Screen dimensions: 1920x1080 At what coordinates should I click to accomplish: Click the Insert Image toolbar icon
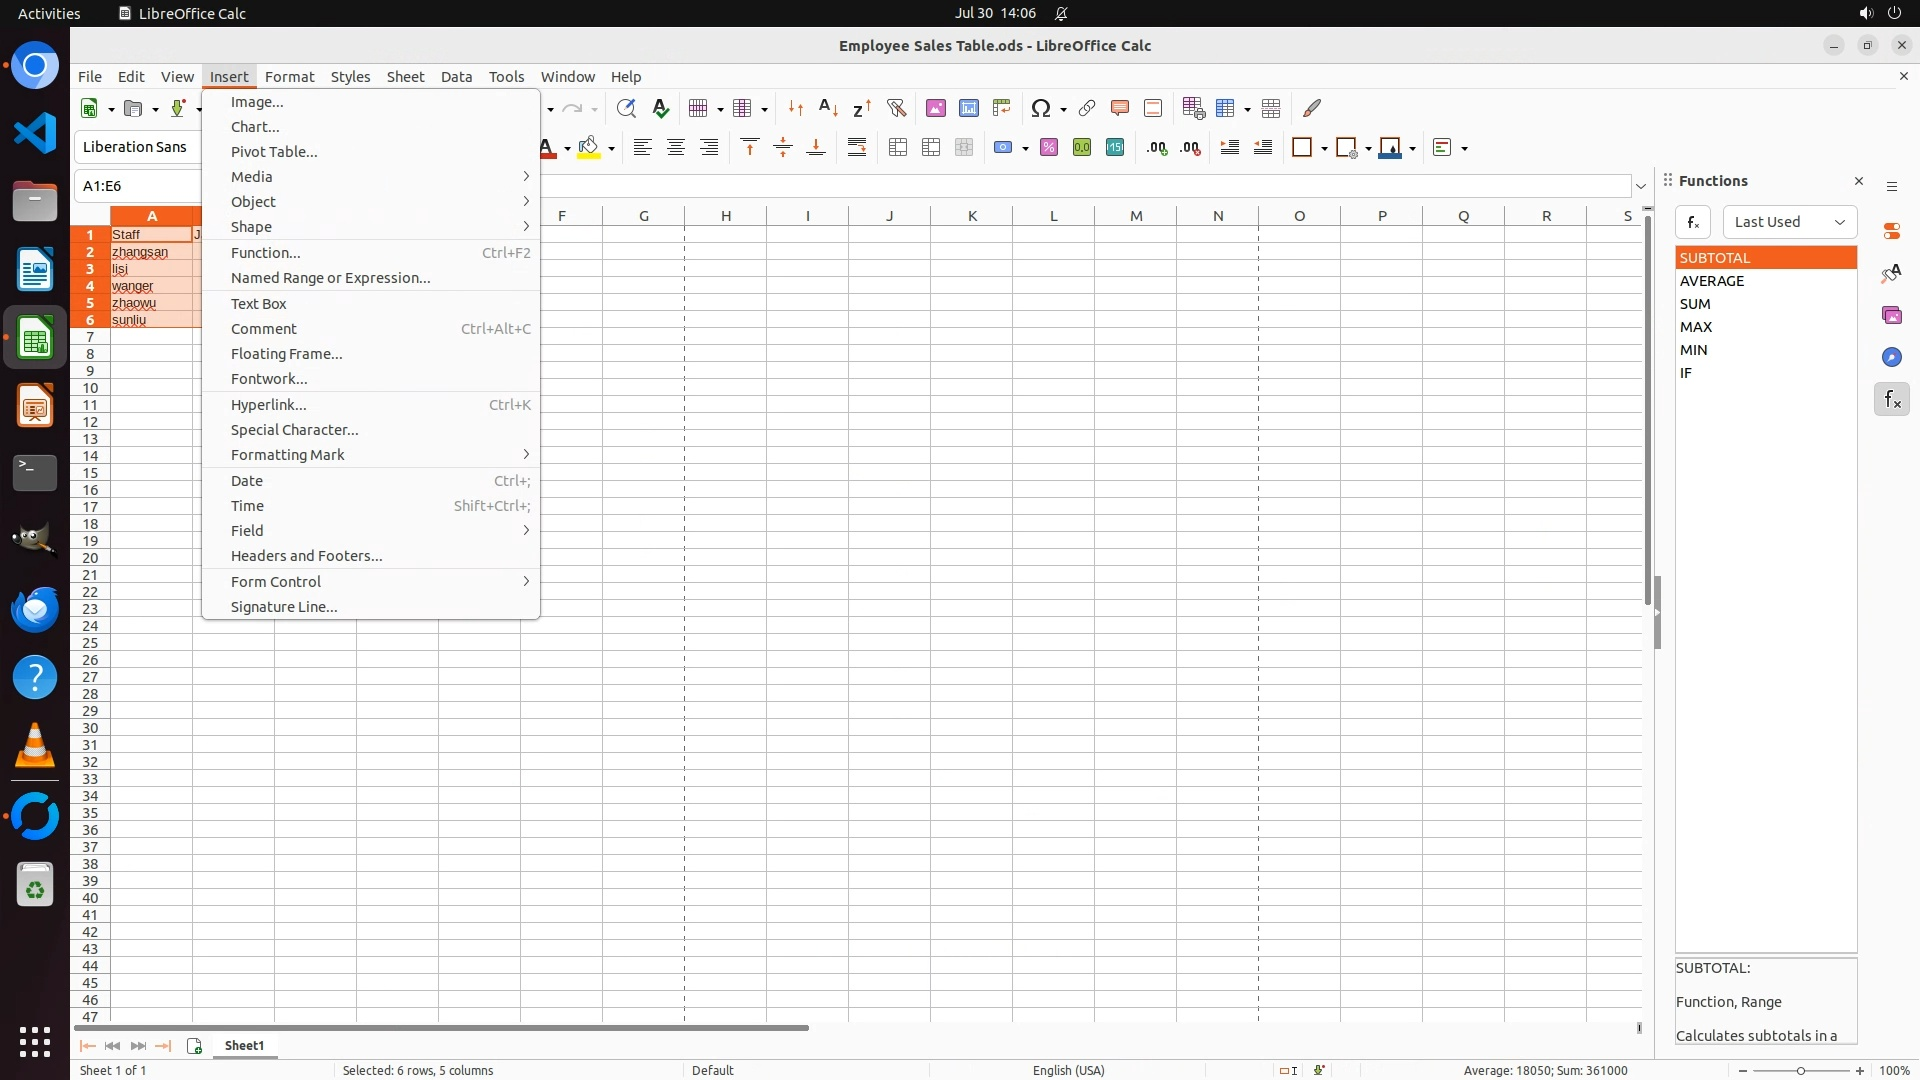click(936, 108)
